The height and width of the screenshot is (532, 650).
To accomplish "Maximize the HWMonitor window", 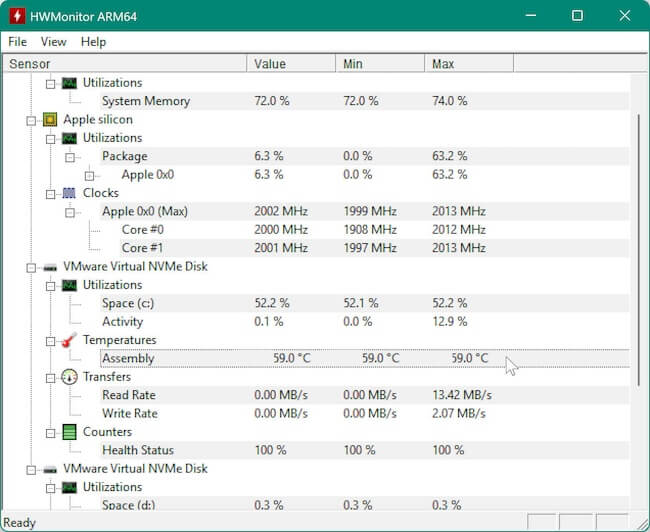I will coord(577,16).
